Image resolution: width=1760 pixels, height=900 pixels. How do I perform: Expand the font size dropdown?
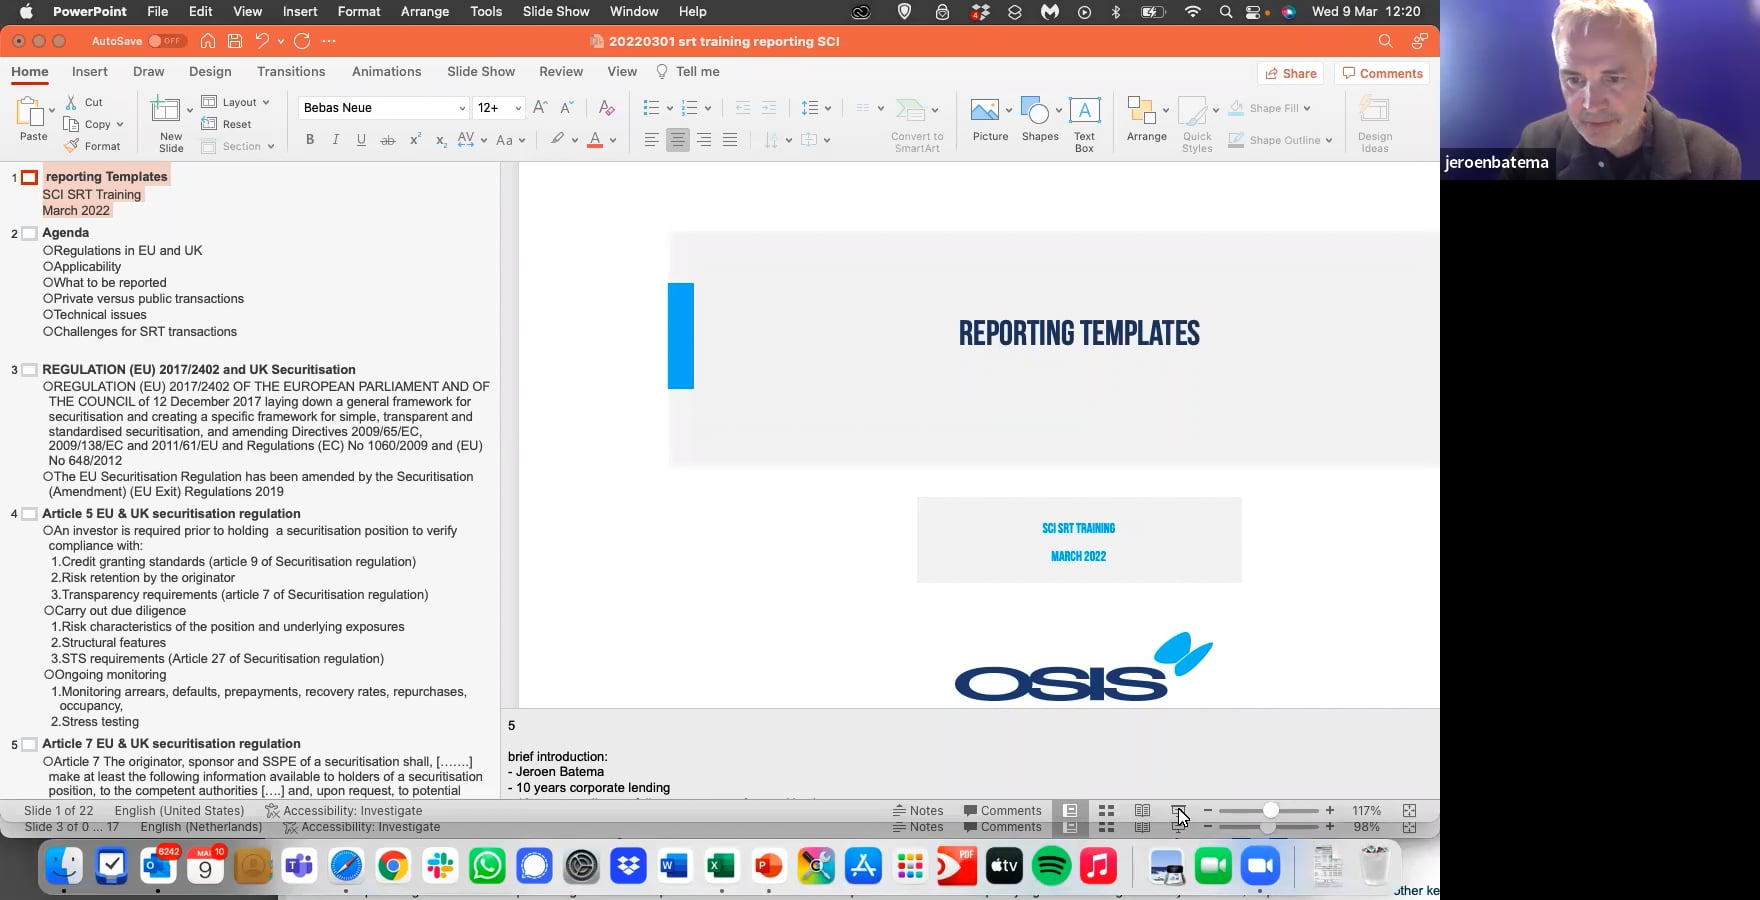[x=518, y=108]
